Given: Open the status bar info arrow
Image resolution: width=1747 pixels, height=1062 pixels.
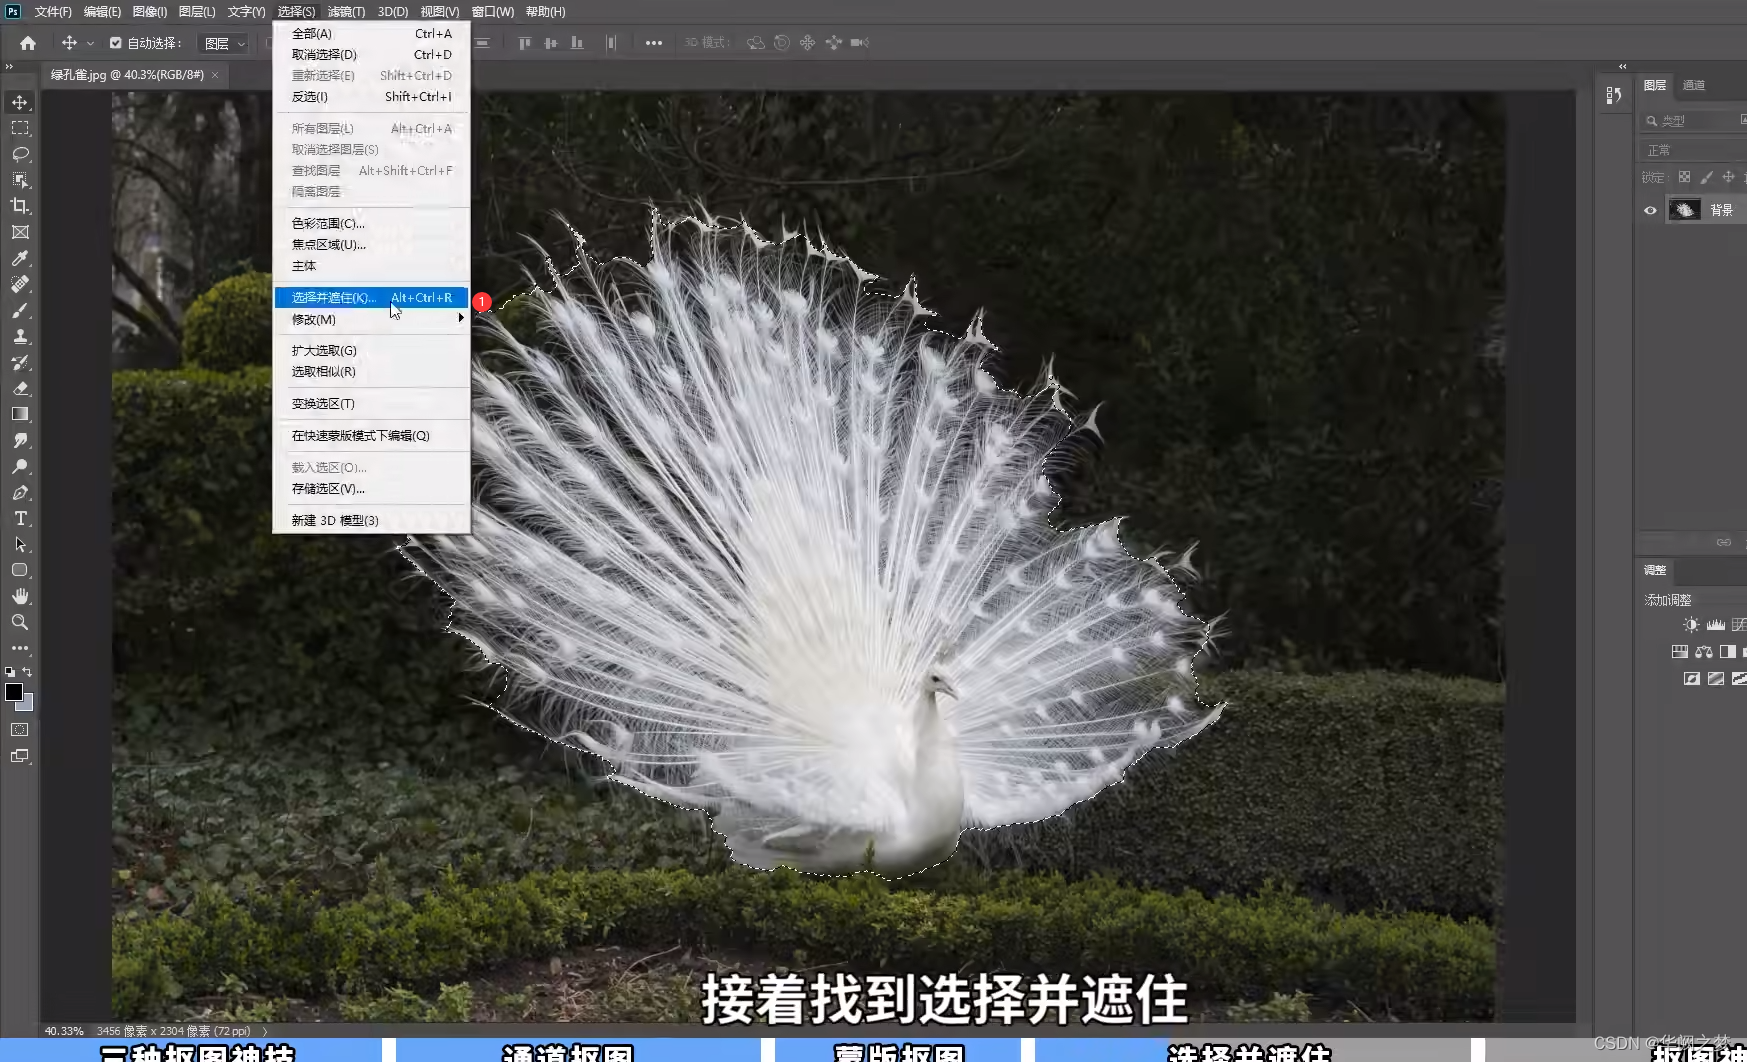Looking at the screenshot, I should point(265,1031).
